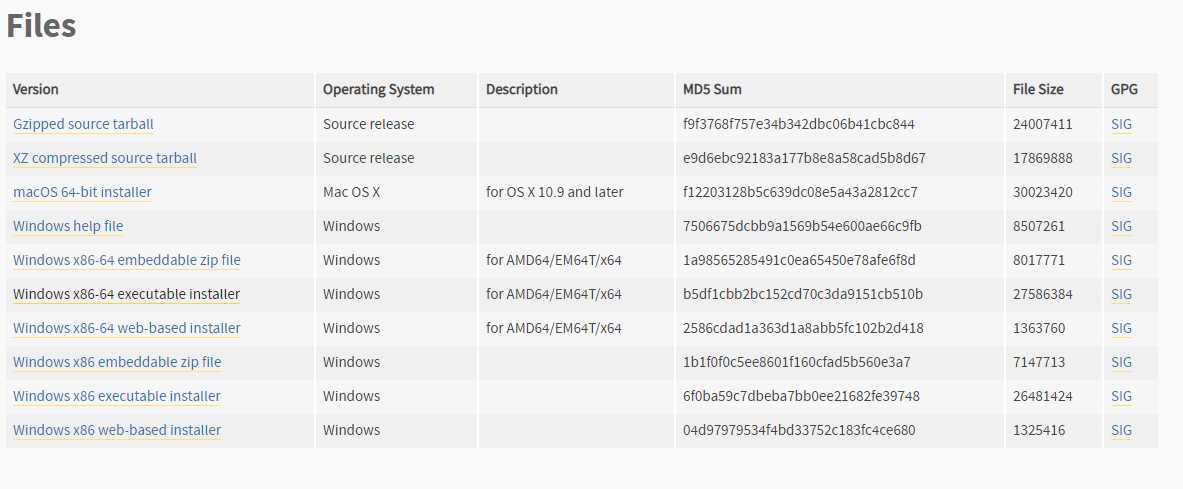Open the Gzipped source tarball link

(83, 124)
